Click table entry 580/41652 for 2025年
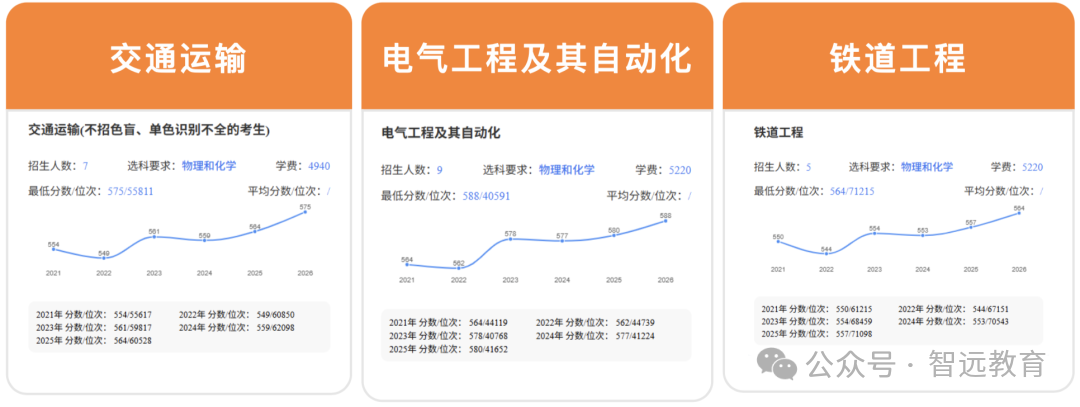 (490, 349)
